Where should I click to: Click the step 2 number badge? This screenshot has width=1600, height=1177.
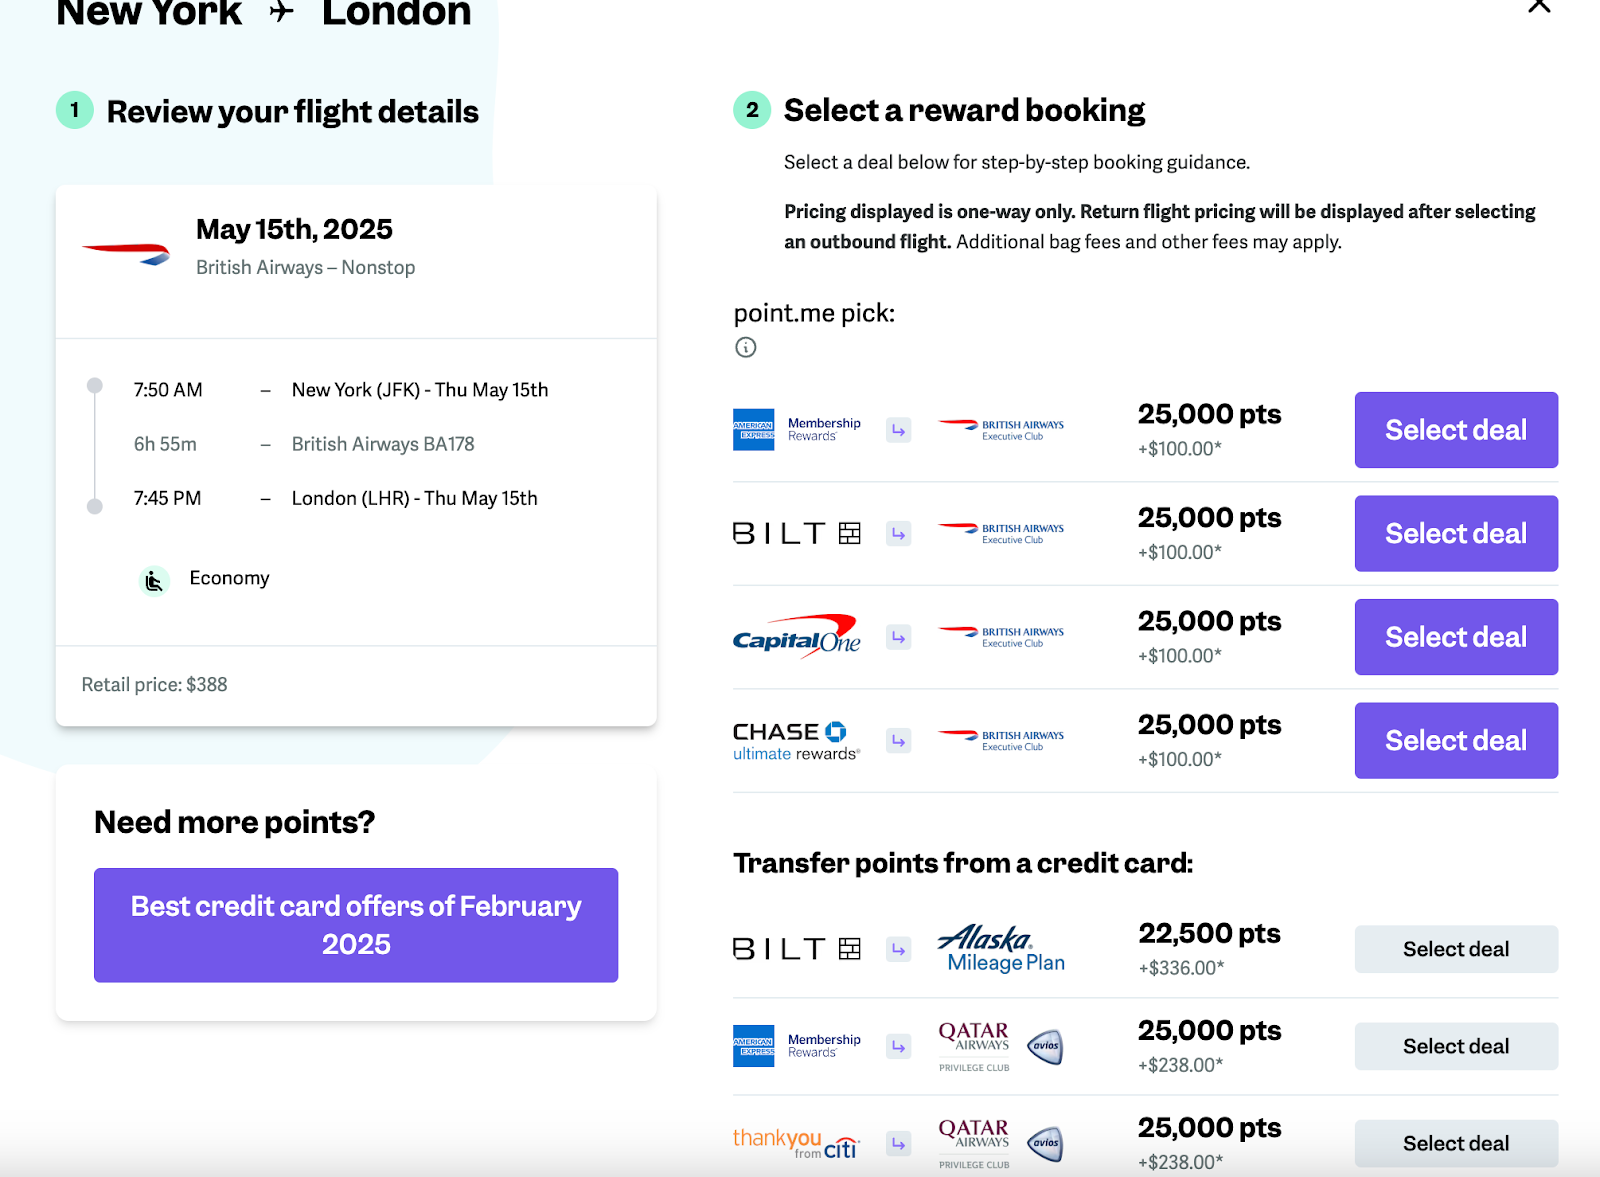tap(752, 110)
